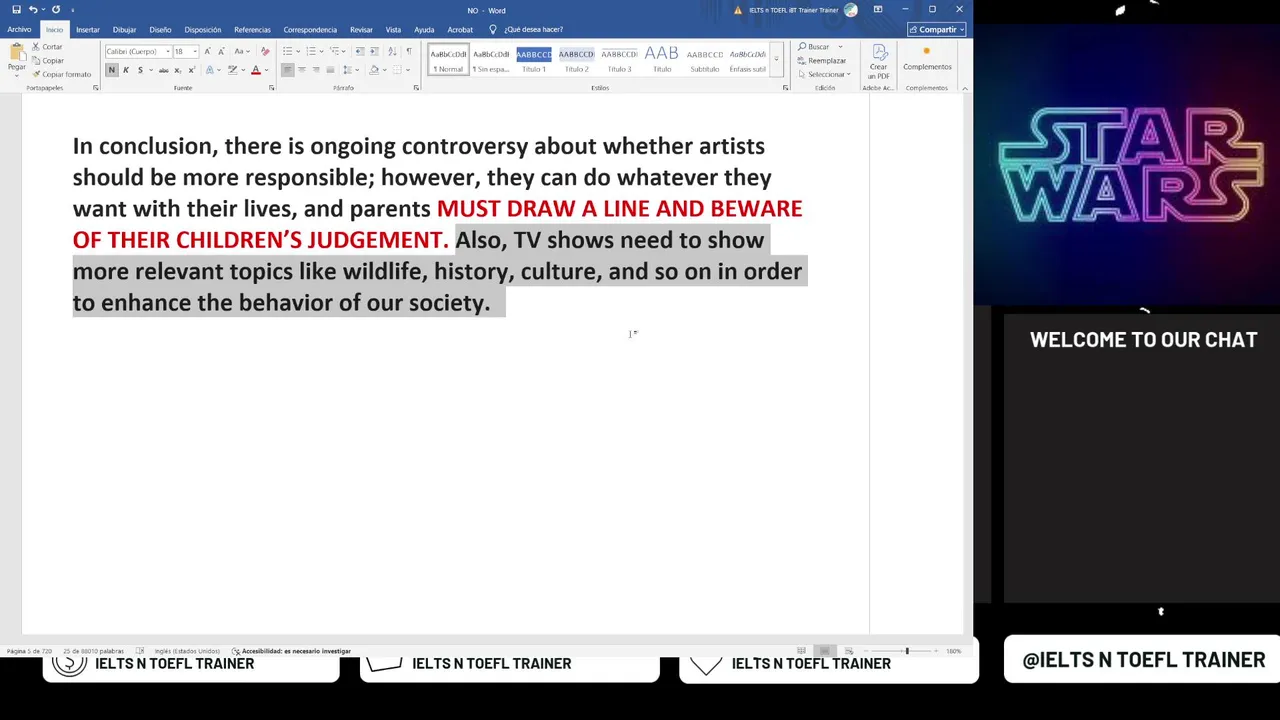
Task: Expand the bullets list dropdown
Action: [x=297, y=51]
